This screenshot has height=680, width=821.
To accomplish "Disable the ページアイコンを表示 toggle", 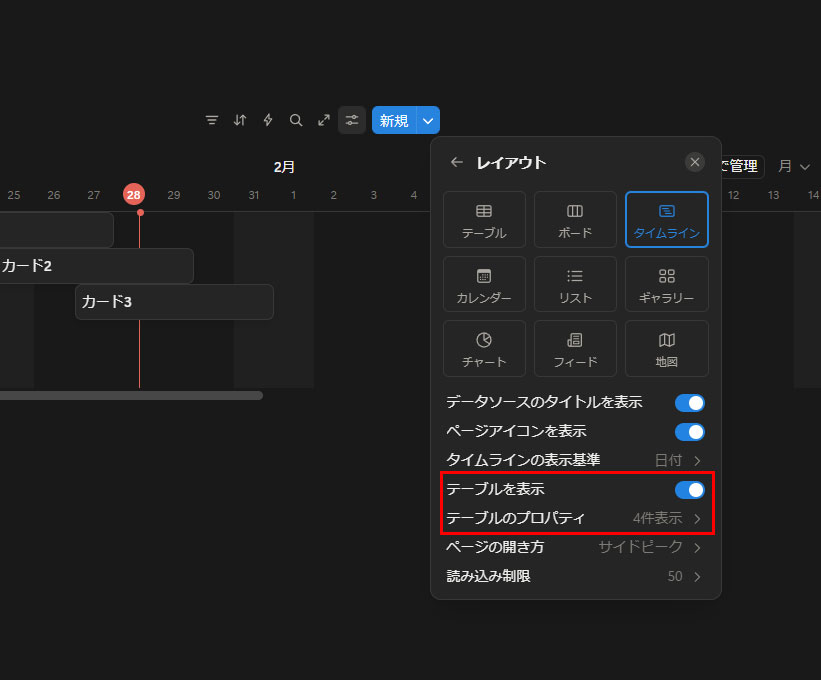I will pos(689,432).
